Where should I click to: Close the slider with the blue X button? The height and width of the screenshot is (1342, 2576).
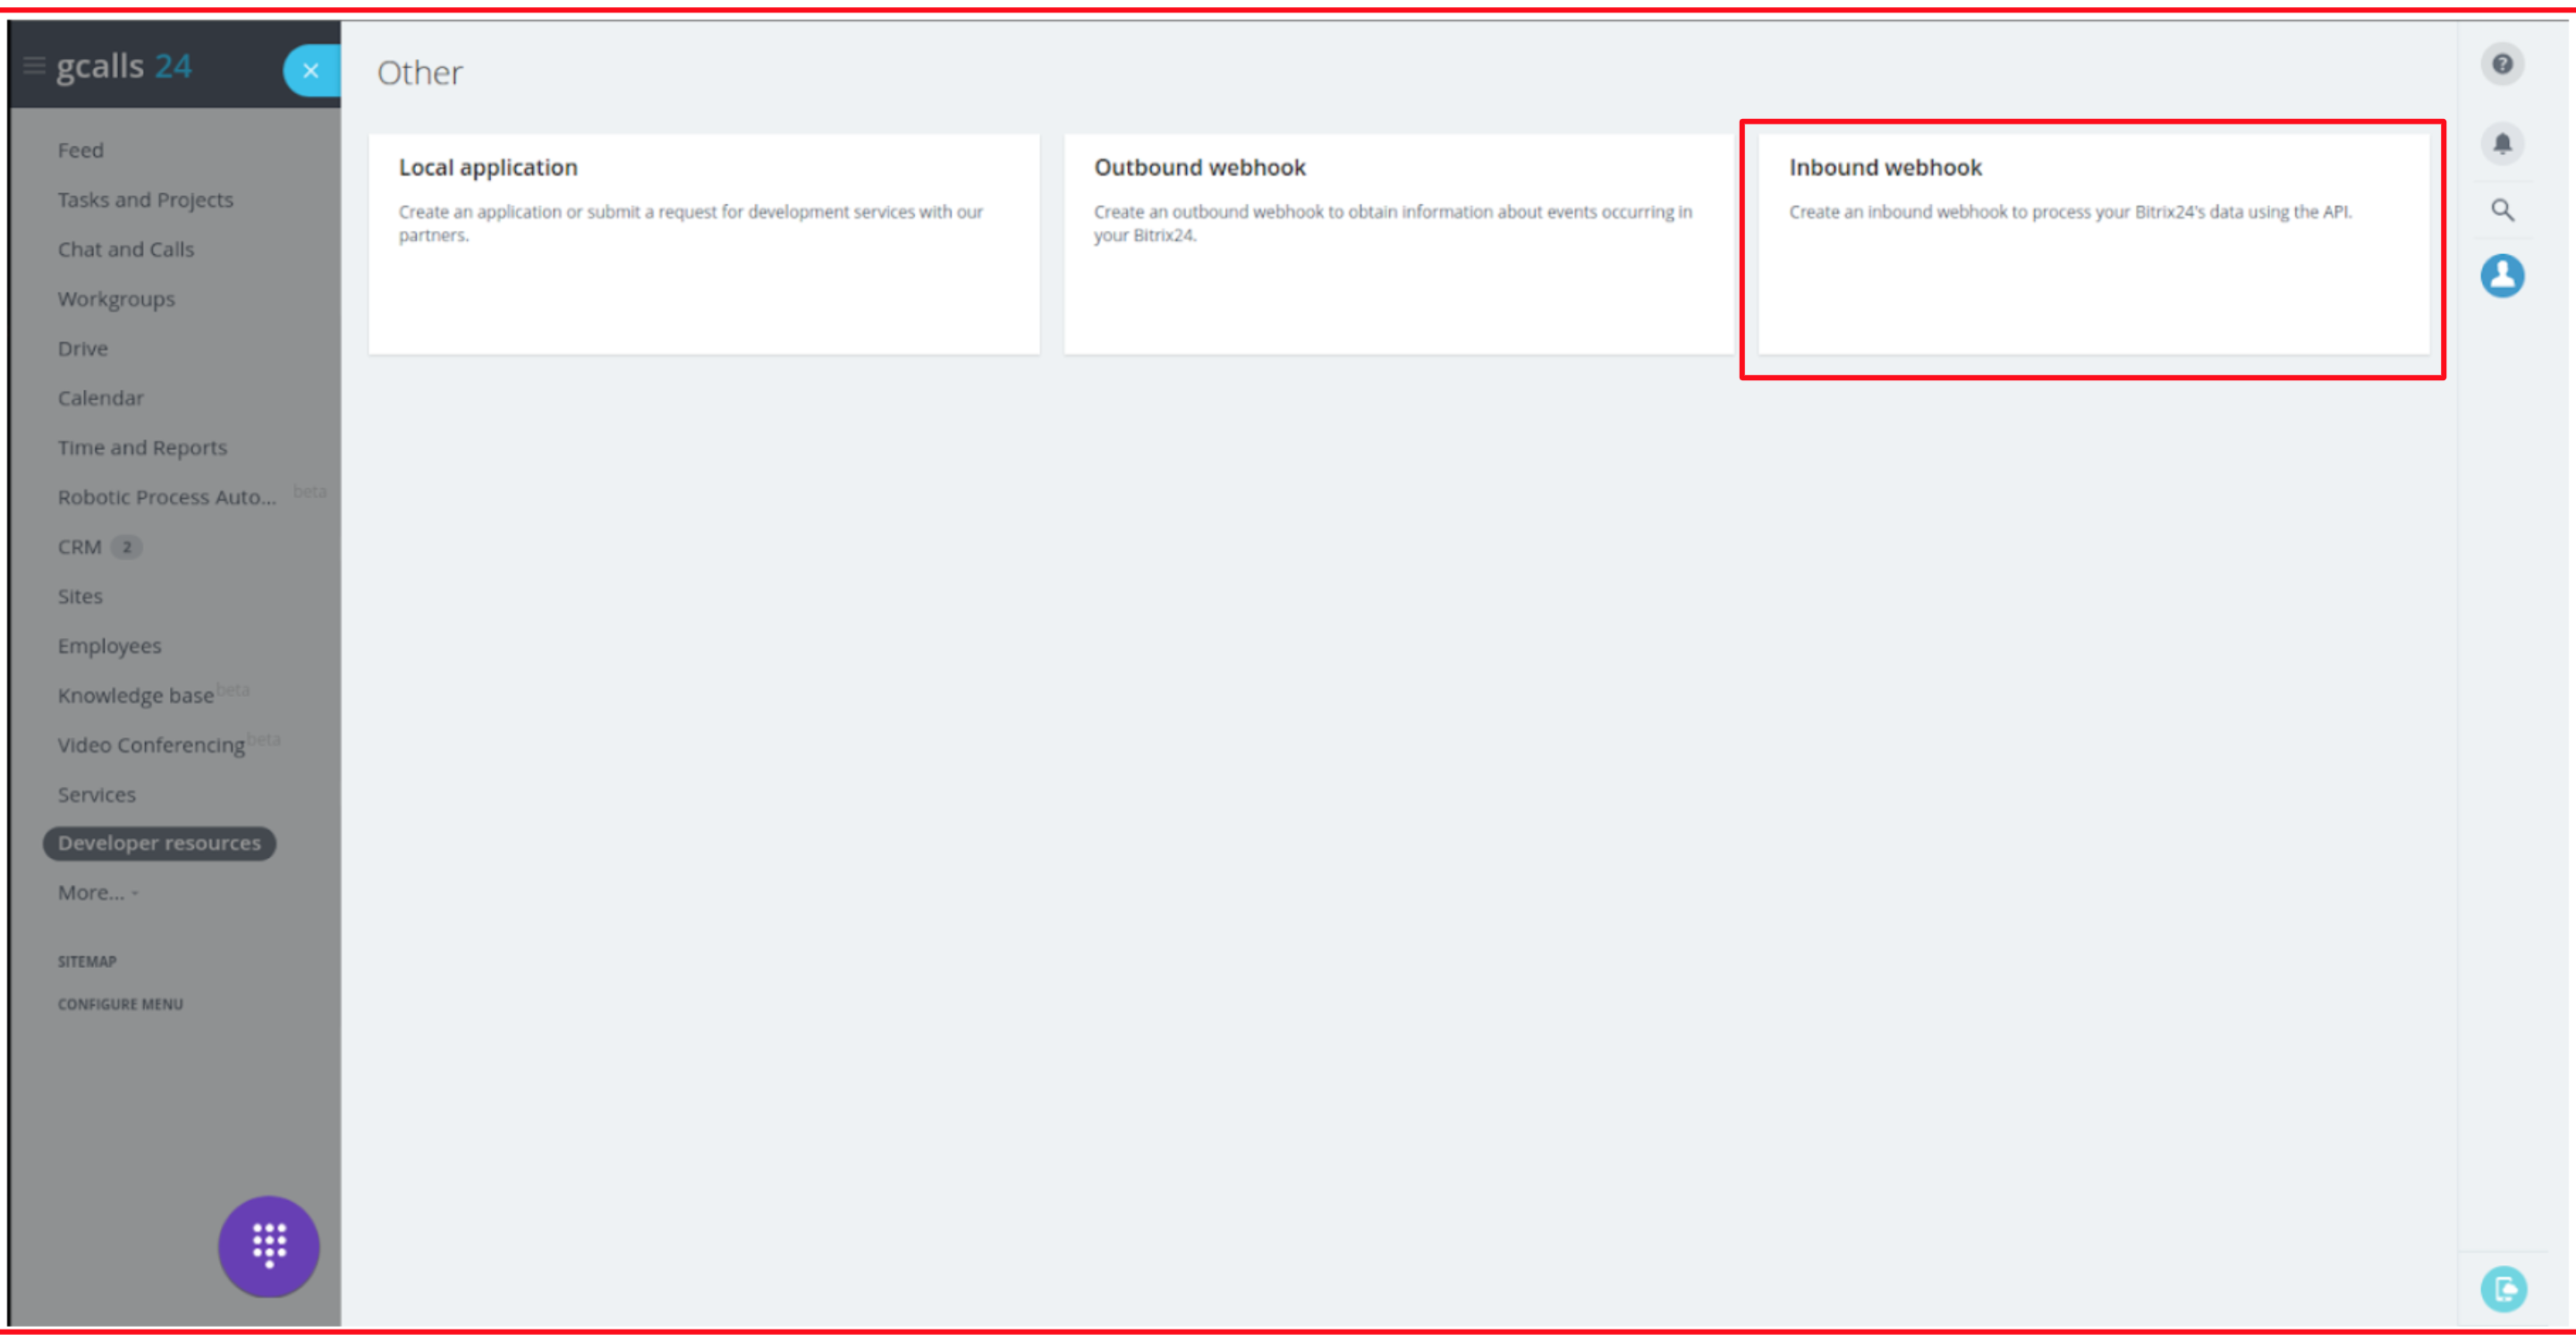[x=311, y=71]
